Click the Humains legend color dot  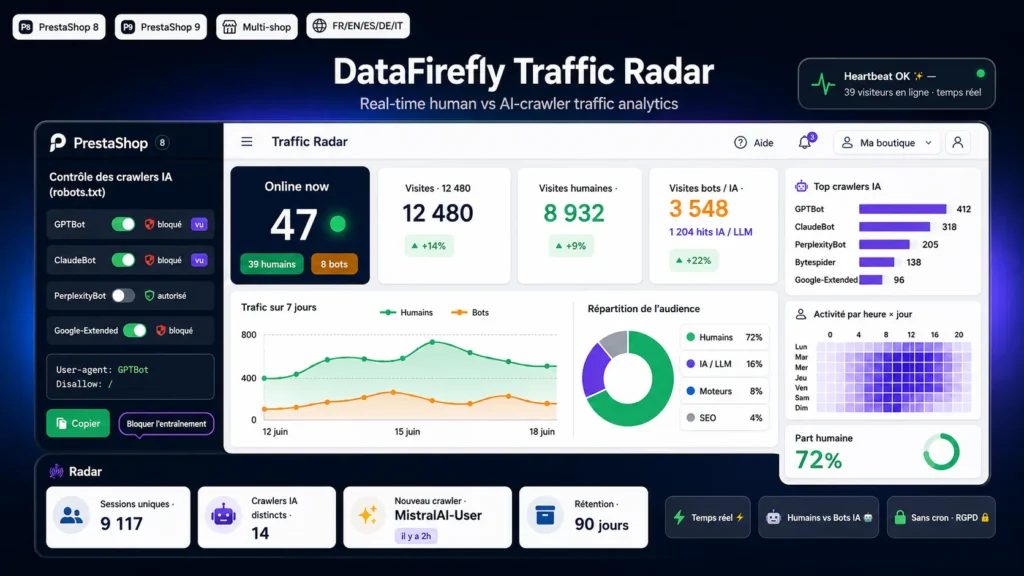(690, 337)
